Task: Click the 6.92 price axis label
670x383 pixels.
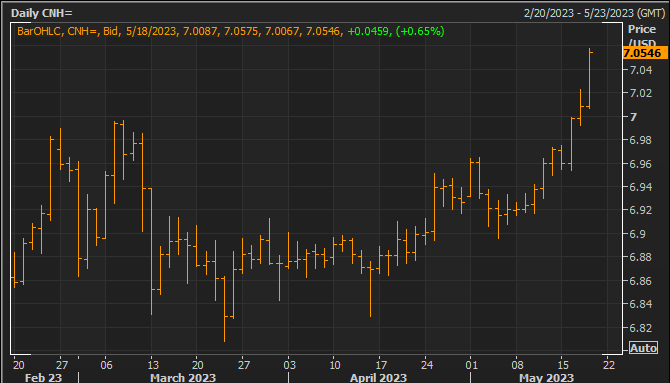Action: (641, 210)
